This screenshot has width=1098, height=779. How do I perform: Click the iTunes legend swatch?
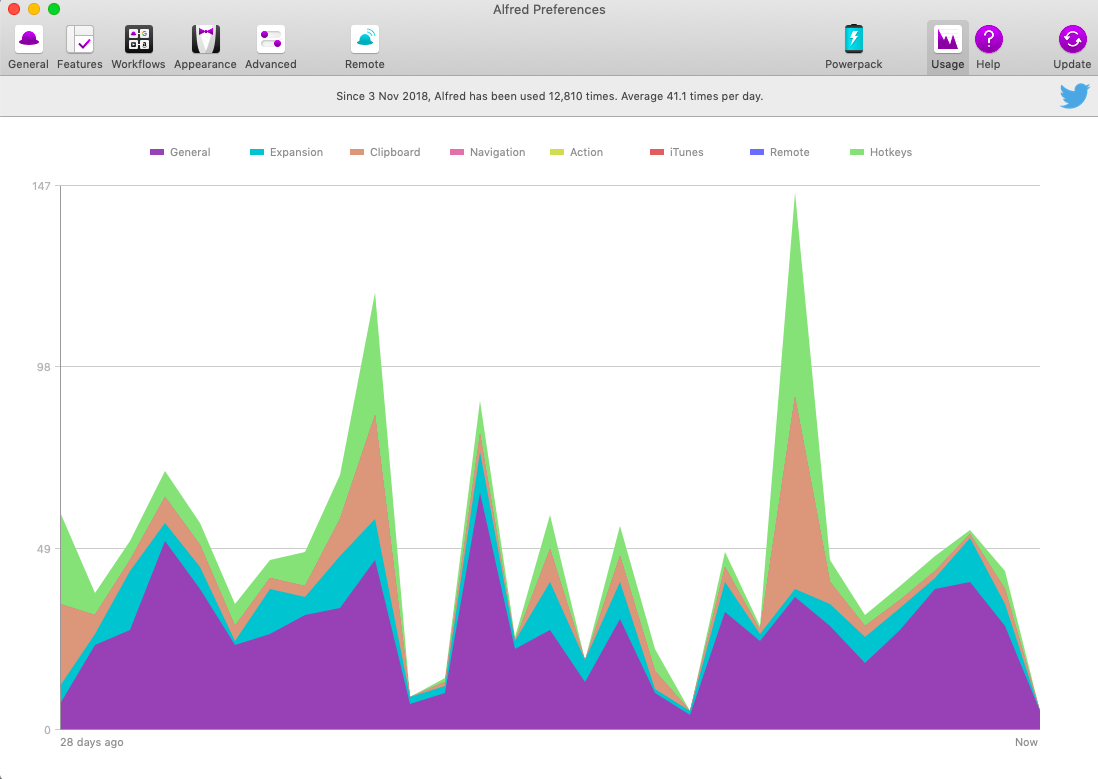(657, 152)
